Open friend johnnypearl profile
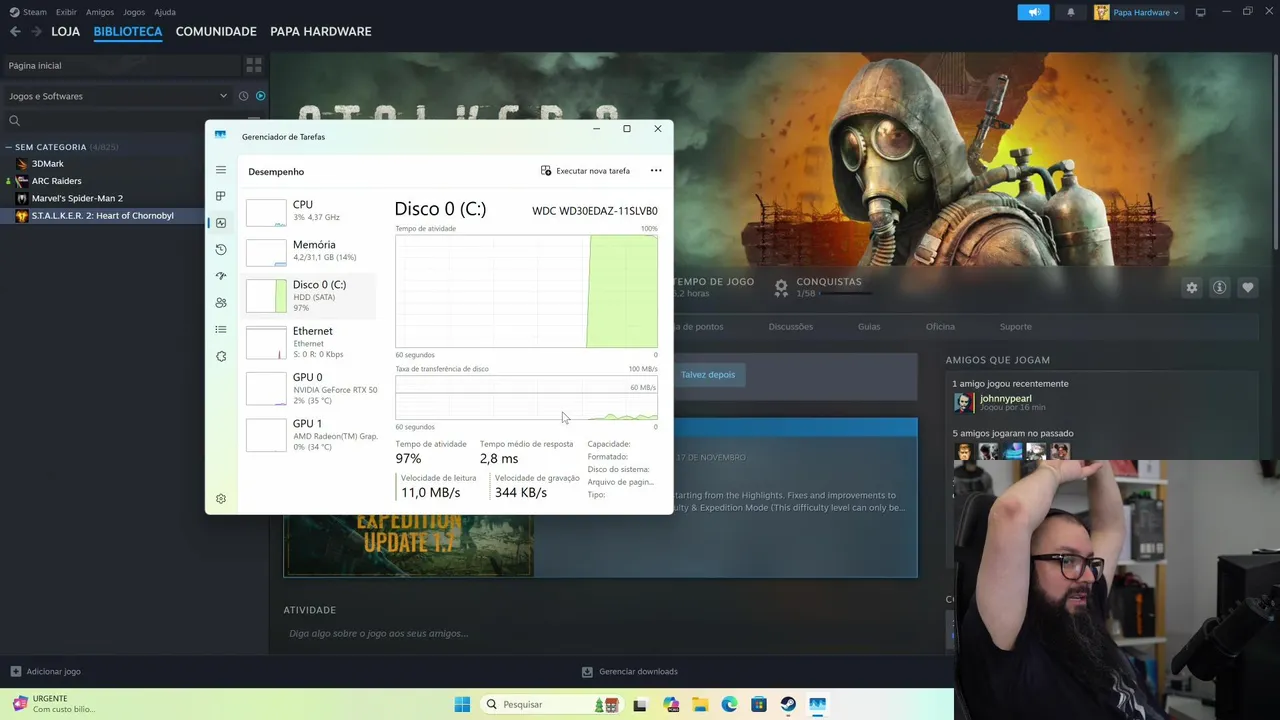This screenshot has height=720, width=1280. click(1006, 399)
